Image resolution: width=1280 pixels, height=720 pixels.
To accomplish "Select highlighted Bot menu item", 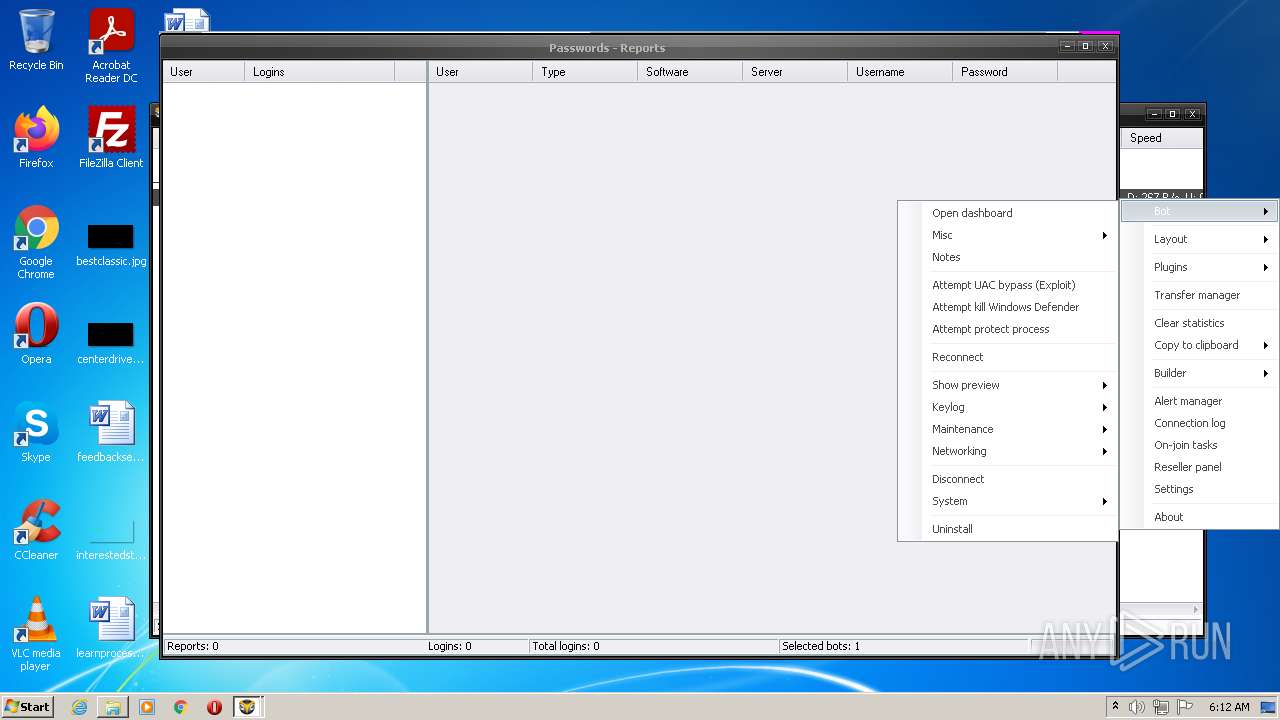I will point(1199,211).
